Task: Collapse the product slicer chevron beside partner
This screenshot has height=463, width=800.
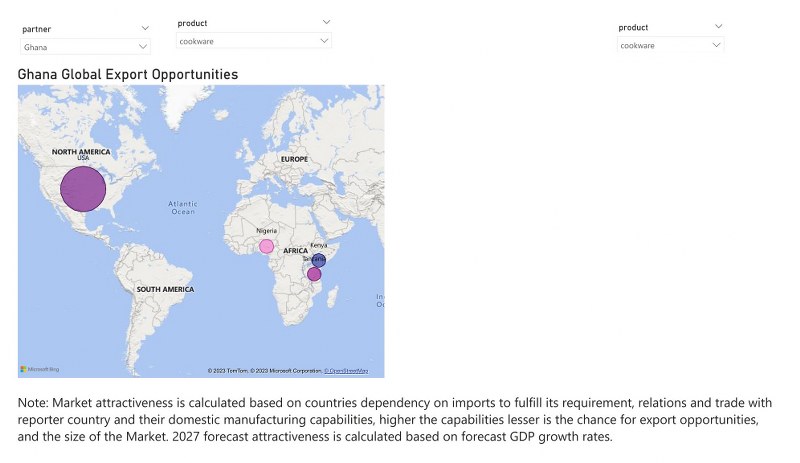Action: point(326,22)
